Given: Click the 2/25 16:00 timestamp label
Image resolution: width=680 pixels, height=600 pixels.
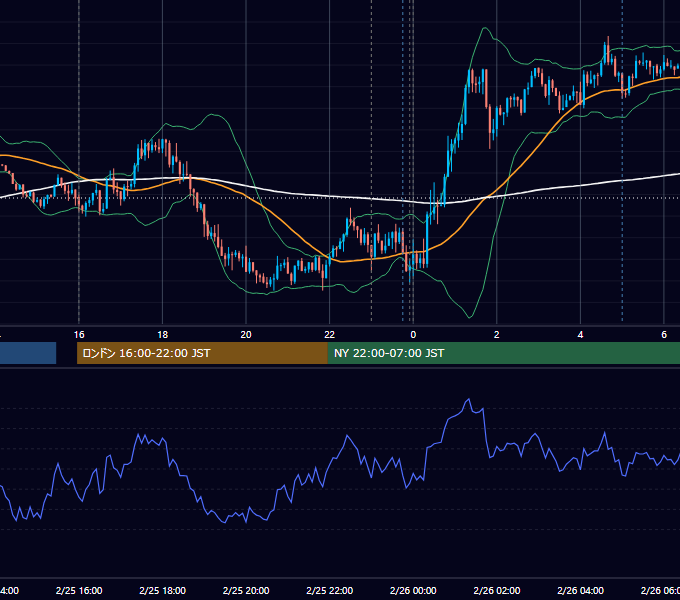Looking at the screenshot, I should [x=79, y=590].
